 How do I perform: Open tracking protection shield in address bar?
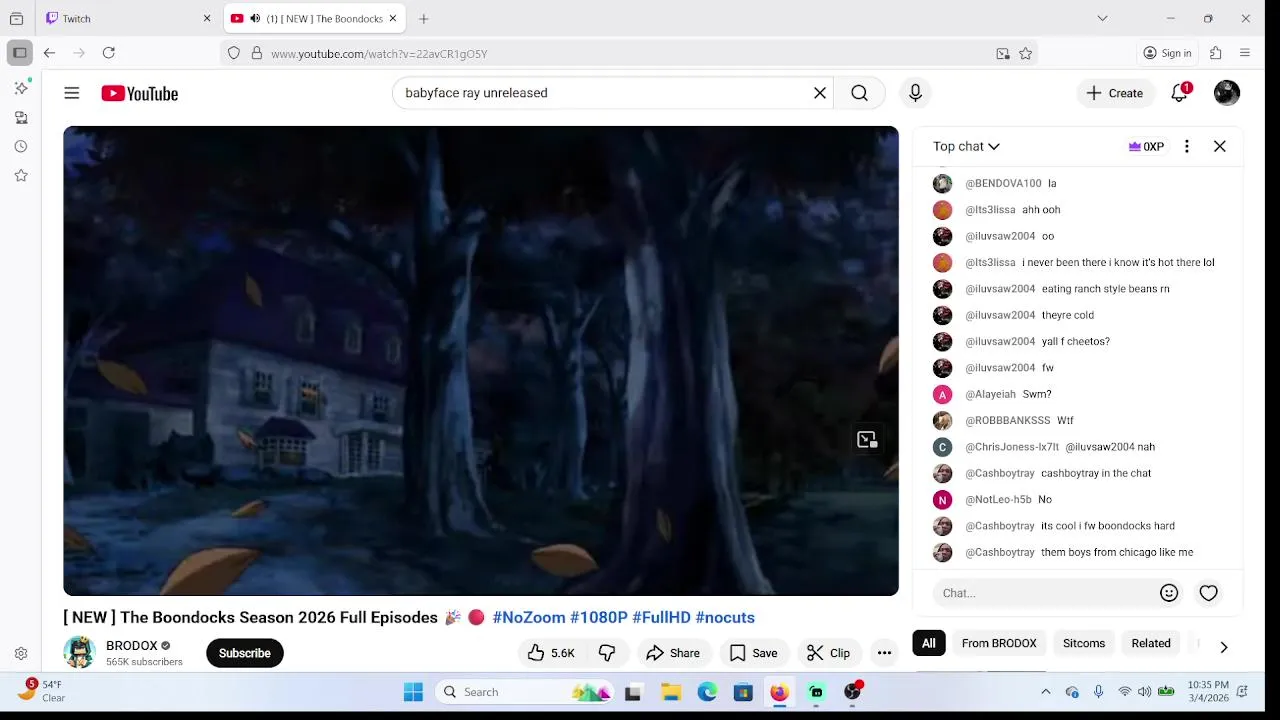pyautogui.click(x=234, y=53)
